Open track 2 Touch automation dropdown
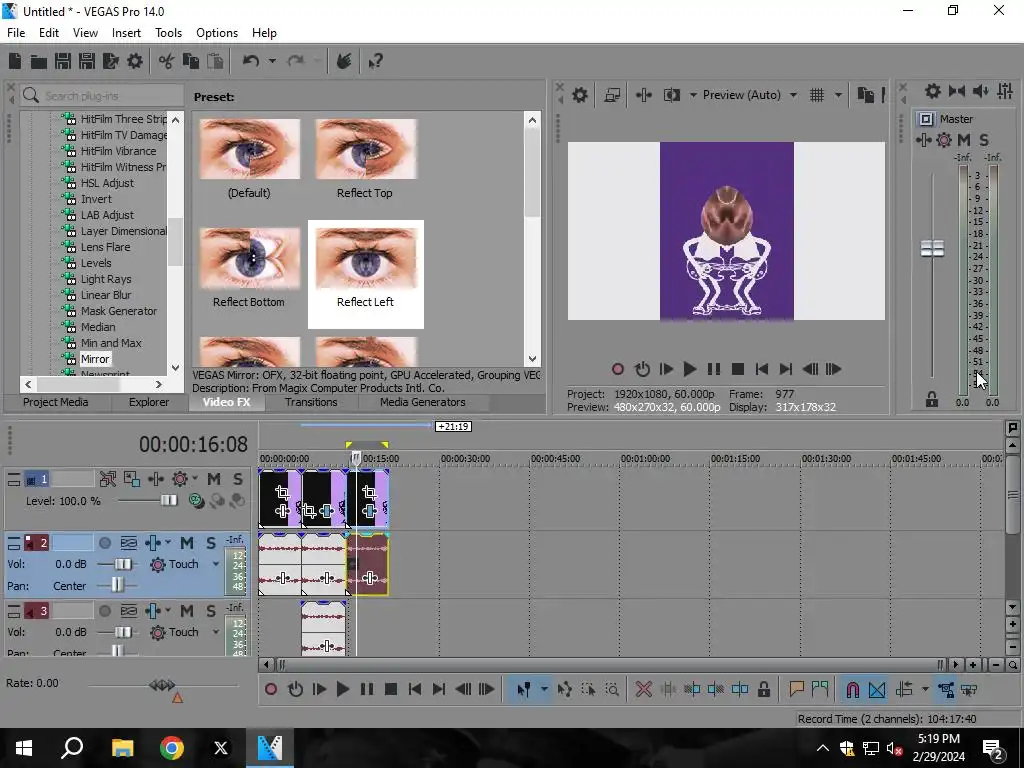Image resolution: width=1024 pixels, height=768 pixels. pos(216,564)
